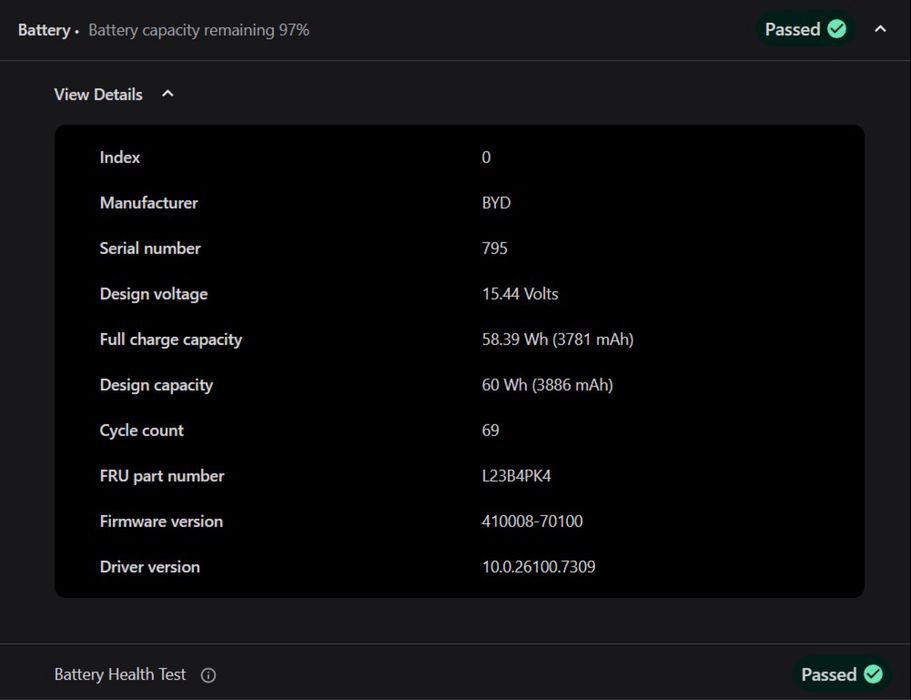911x700 pixels.
Task: Click the Battery section heading
Action: click(44, 30)
